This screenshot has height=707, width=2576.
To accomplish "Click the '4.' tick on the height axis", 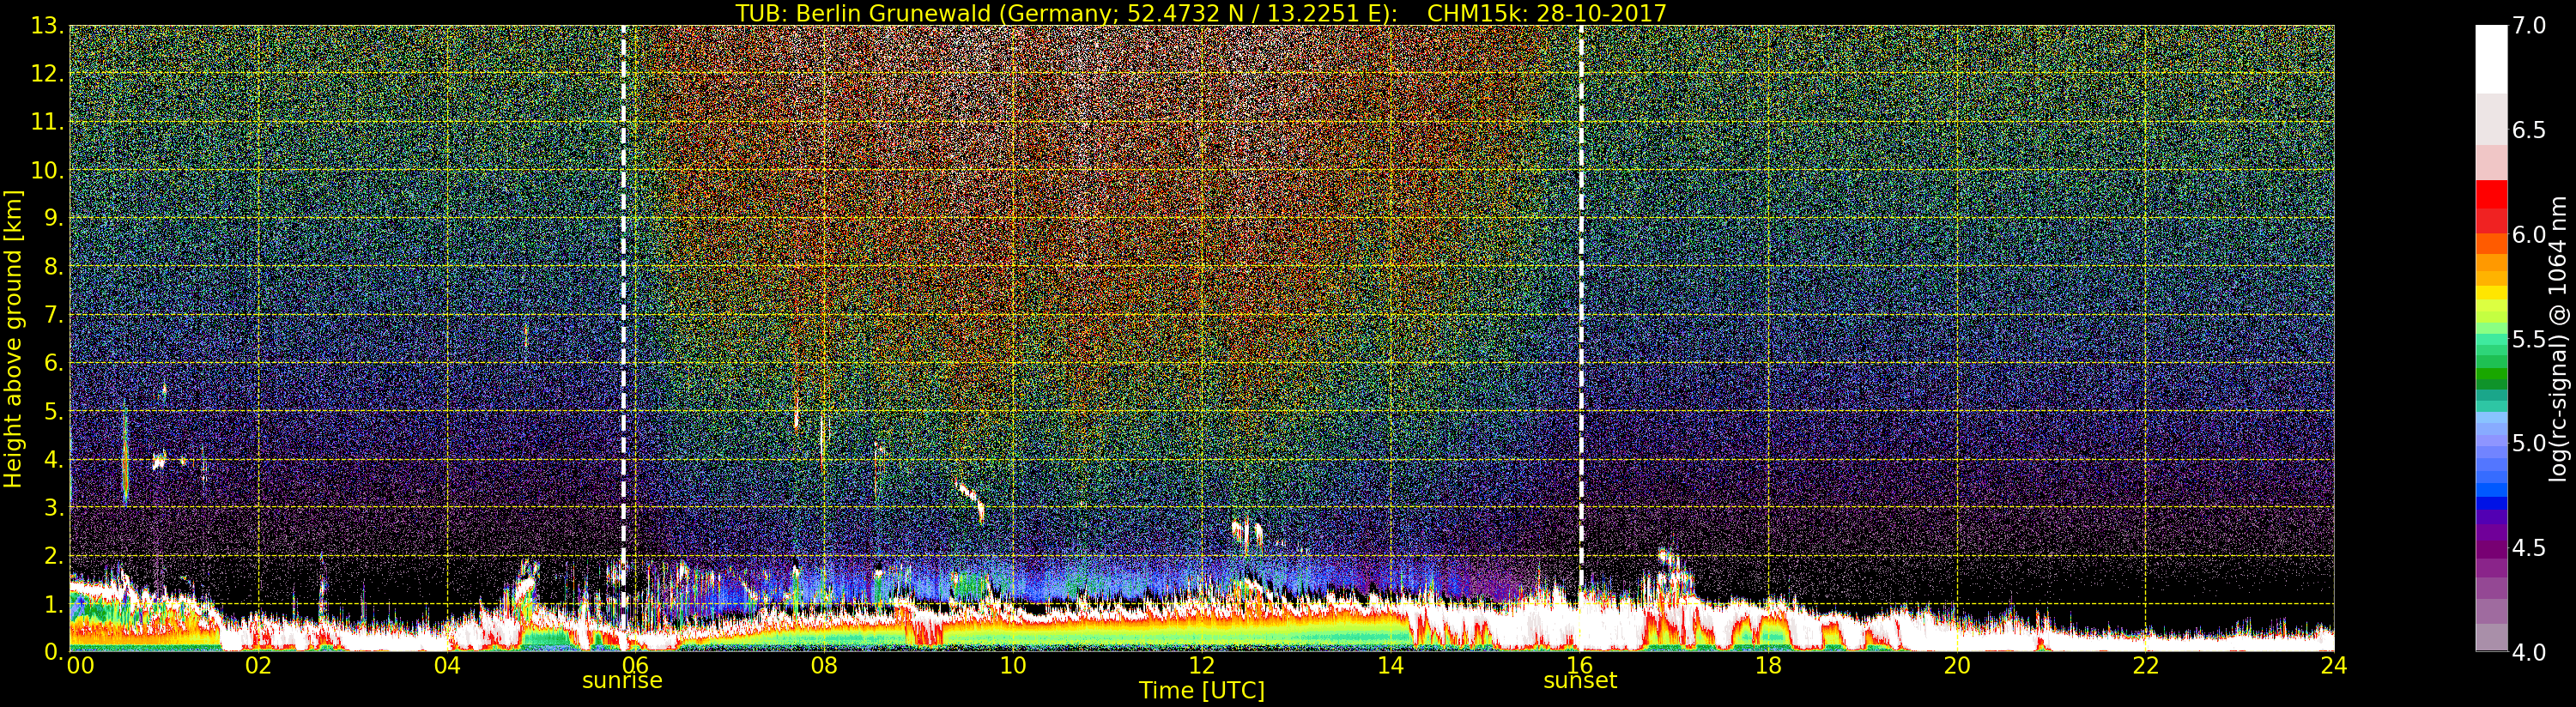I will click(x=53, y=459).
